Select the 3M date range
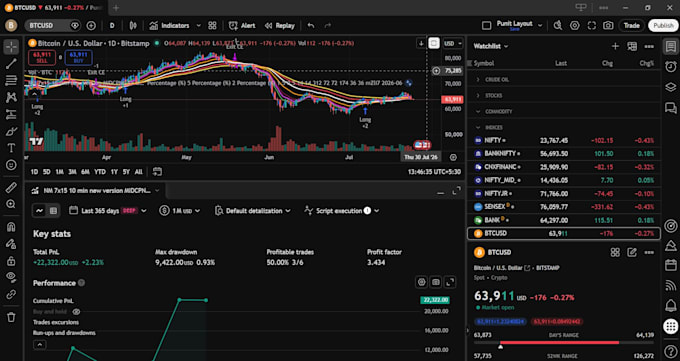Image resolution: width=680 pixels, height=361 pixels. point(72,172)
